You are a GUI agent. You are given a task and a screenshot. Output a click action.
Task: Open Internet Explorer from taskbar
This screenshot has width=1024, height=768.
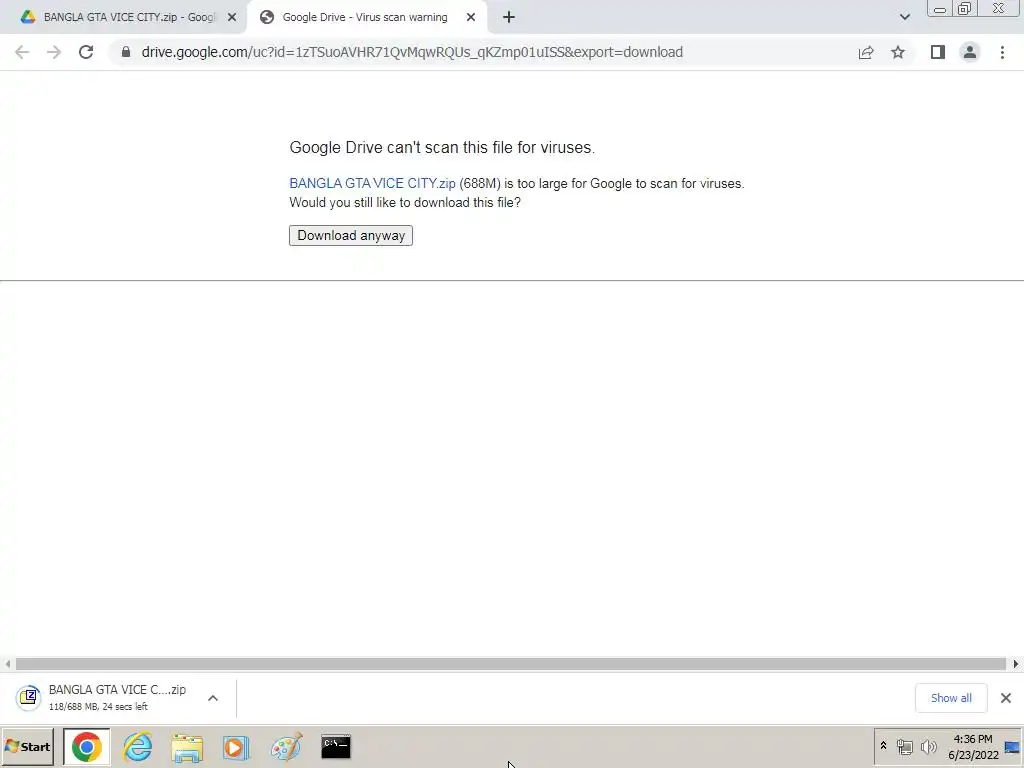click(x=138, y=747)
